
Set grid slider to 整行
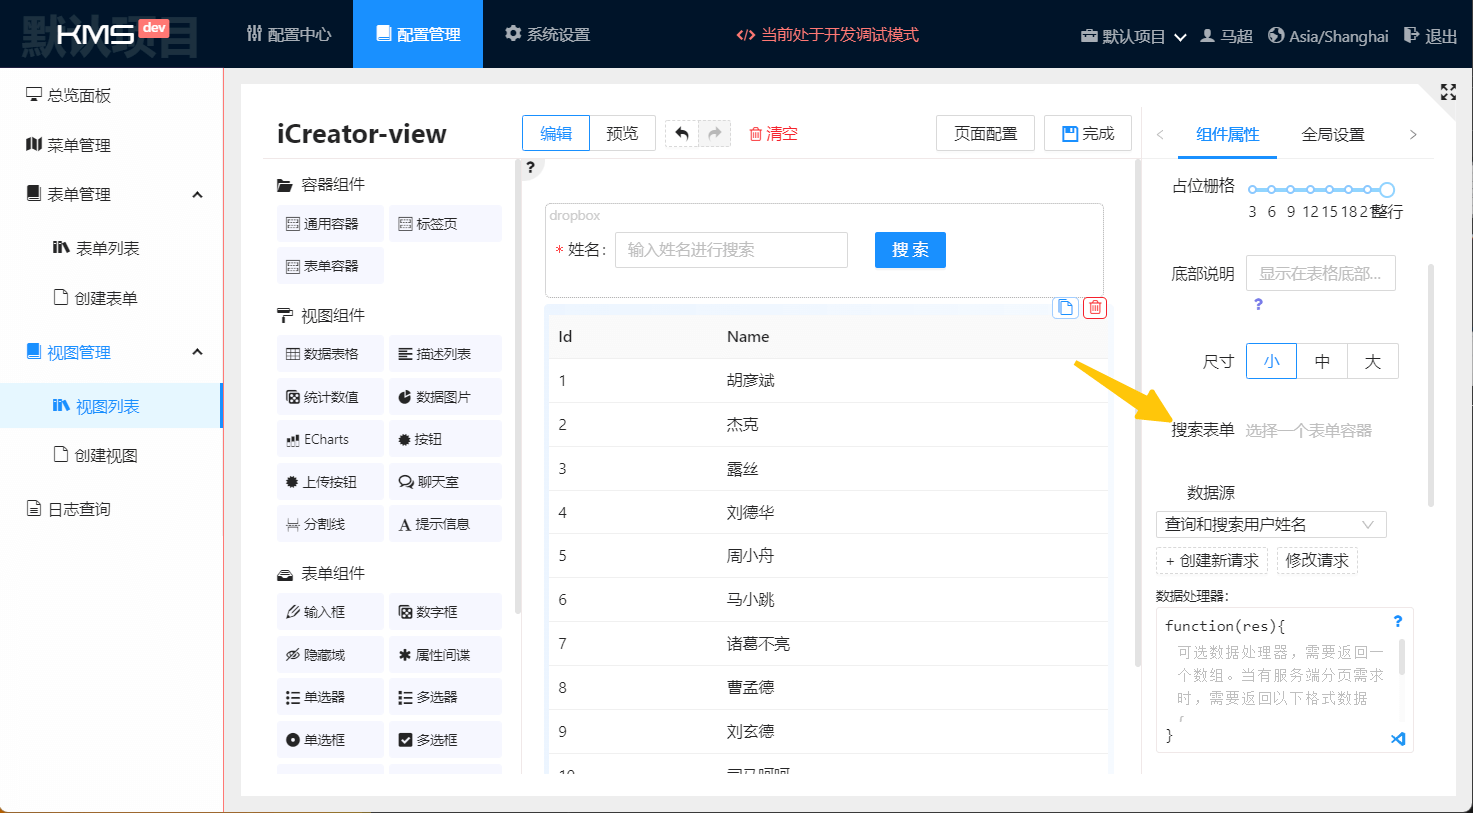(x=1387, y=189)
